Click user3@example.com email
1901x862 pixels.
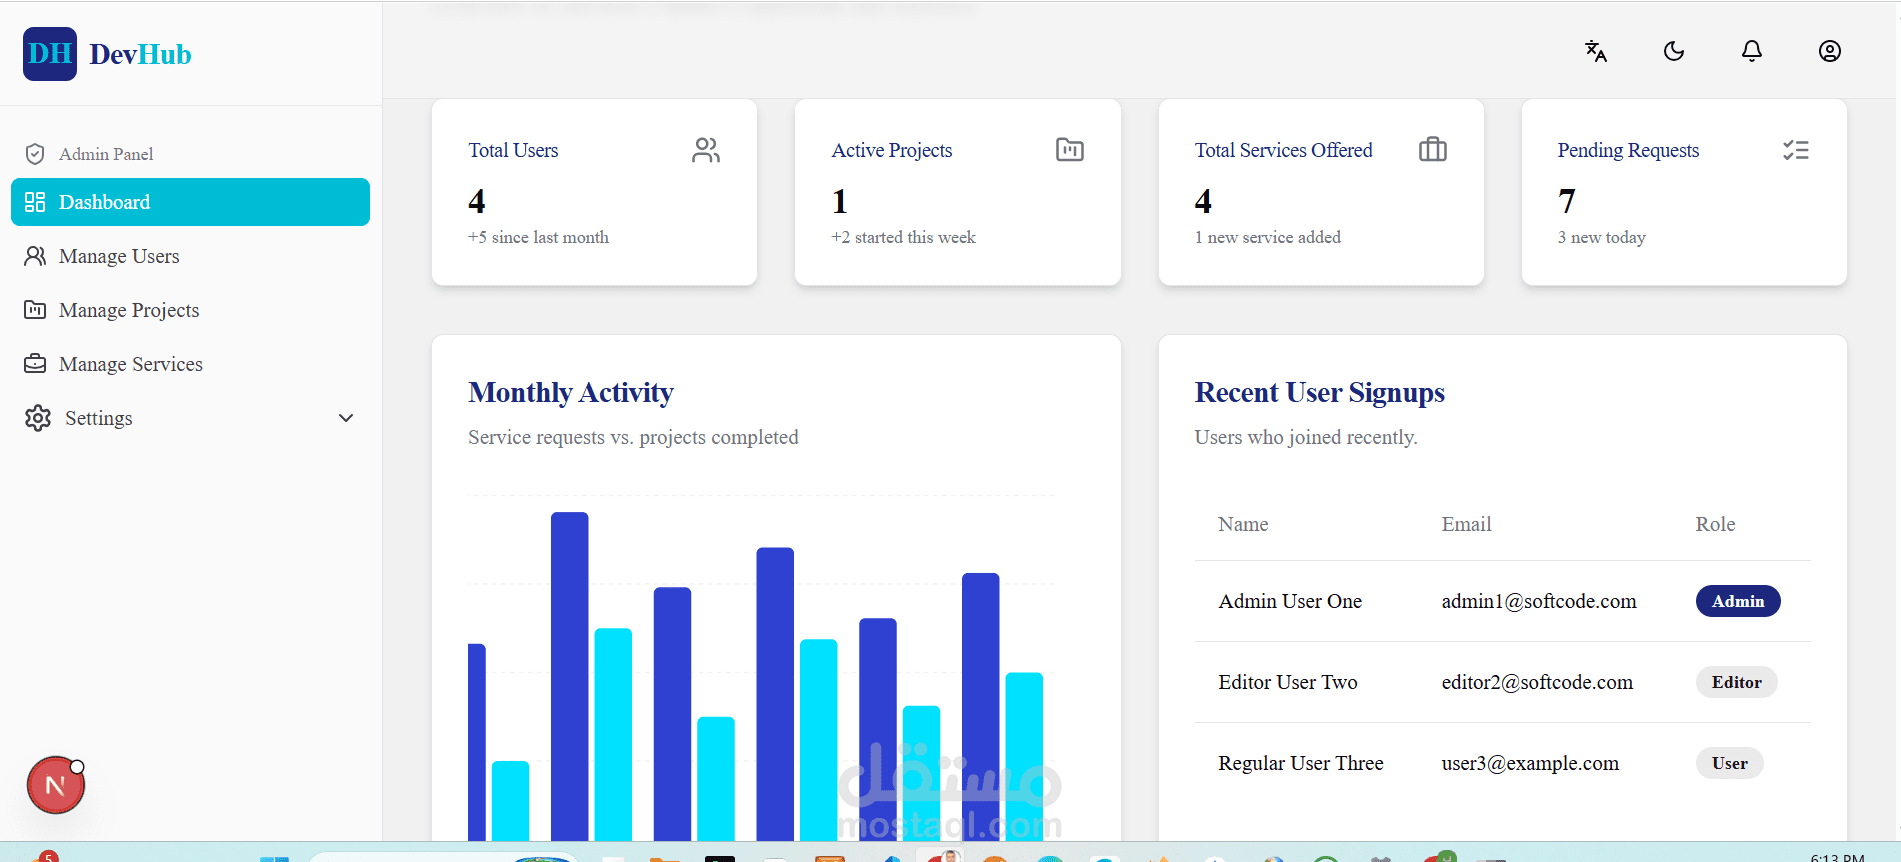coord(1530,763)
